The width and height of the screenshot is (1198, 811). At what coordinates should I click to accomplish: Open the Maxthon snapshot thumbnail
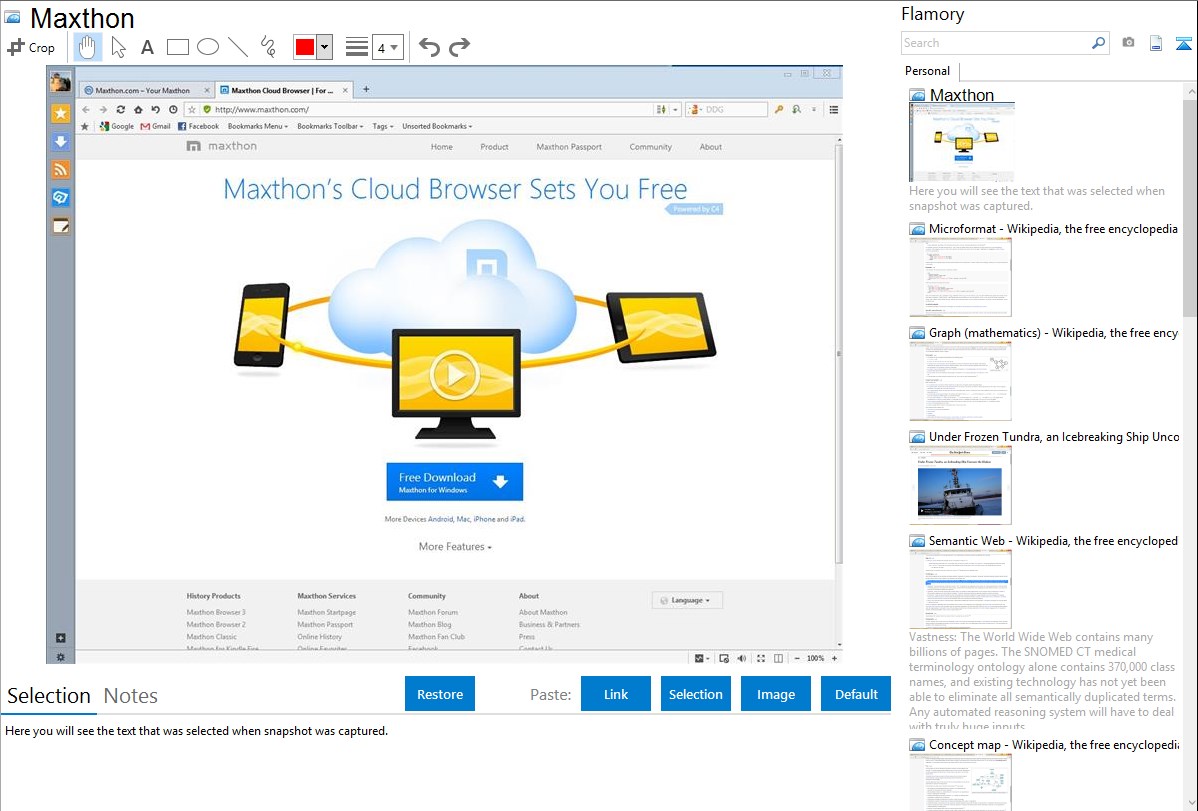pyautogui.click(x=962, y=142)
